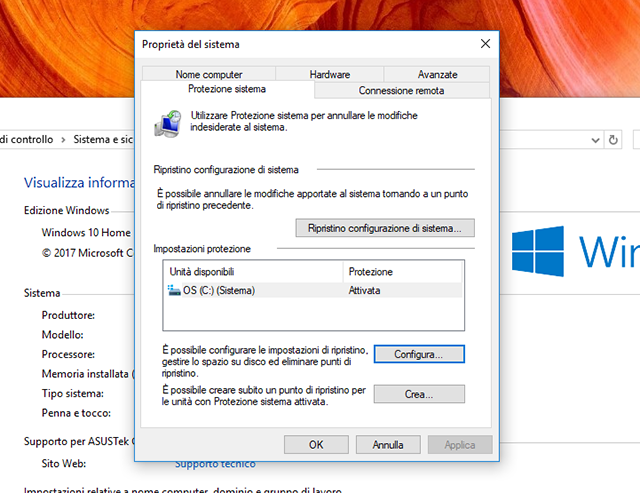Click the 'di controllo' breadcrumb item

pos(27,139)
